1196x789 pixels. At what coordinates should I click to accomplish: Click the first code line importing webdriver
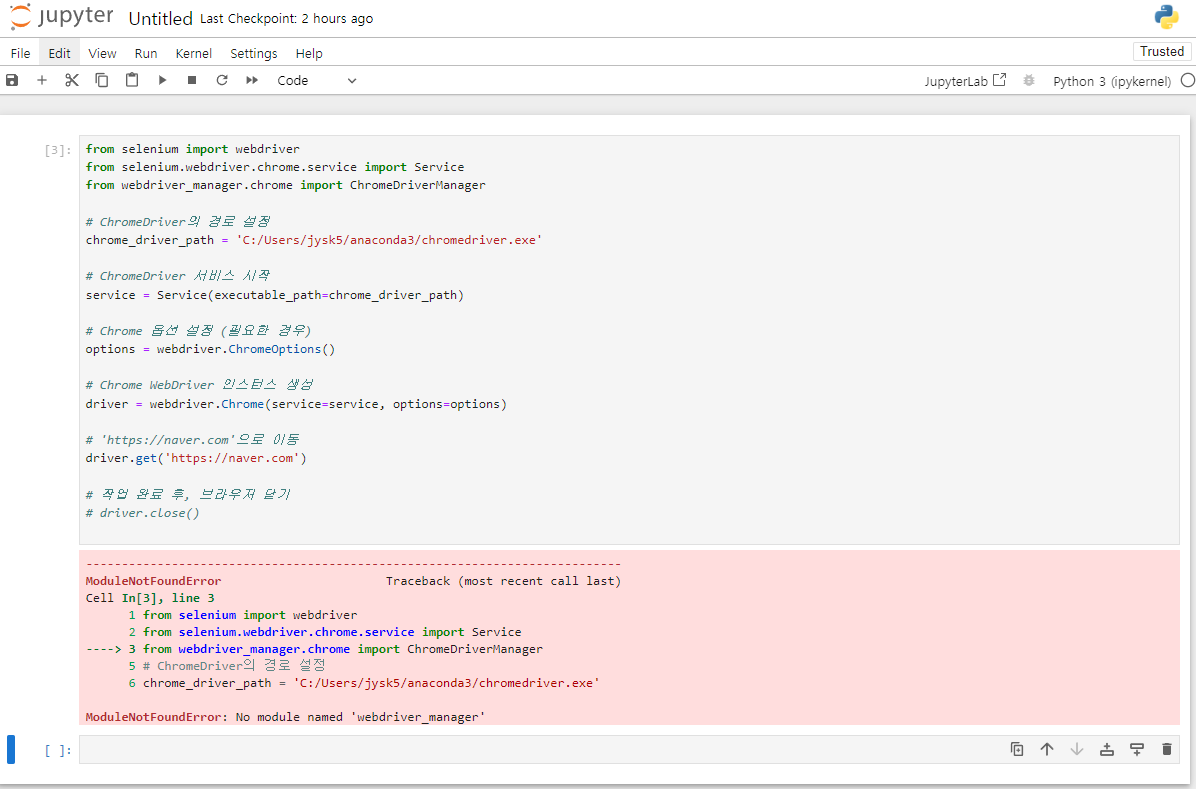pyautogui.click(x=192, y=149)
